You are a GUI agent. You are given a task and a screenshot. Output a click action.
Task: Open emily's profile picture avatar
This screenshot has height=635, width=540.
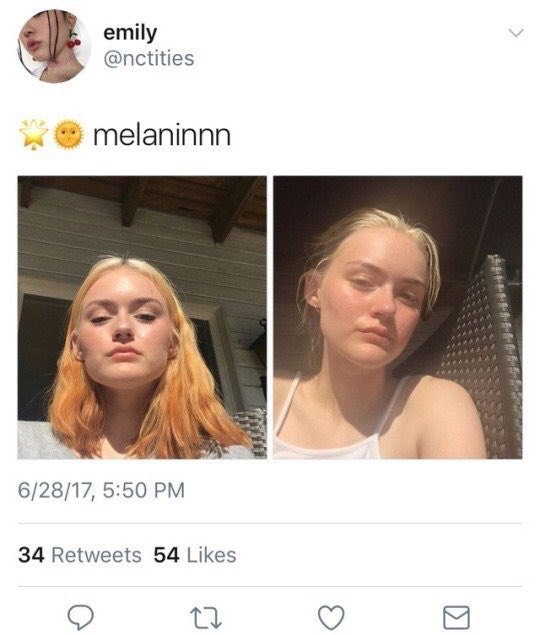pos(53,46)
